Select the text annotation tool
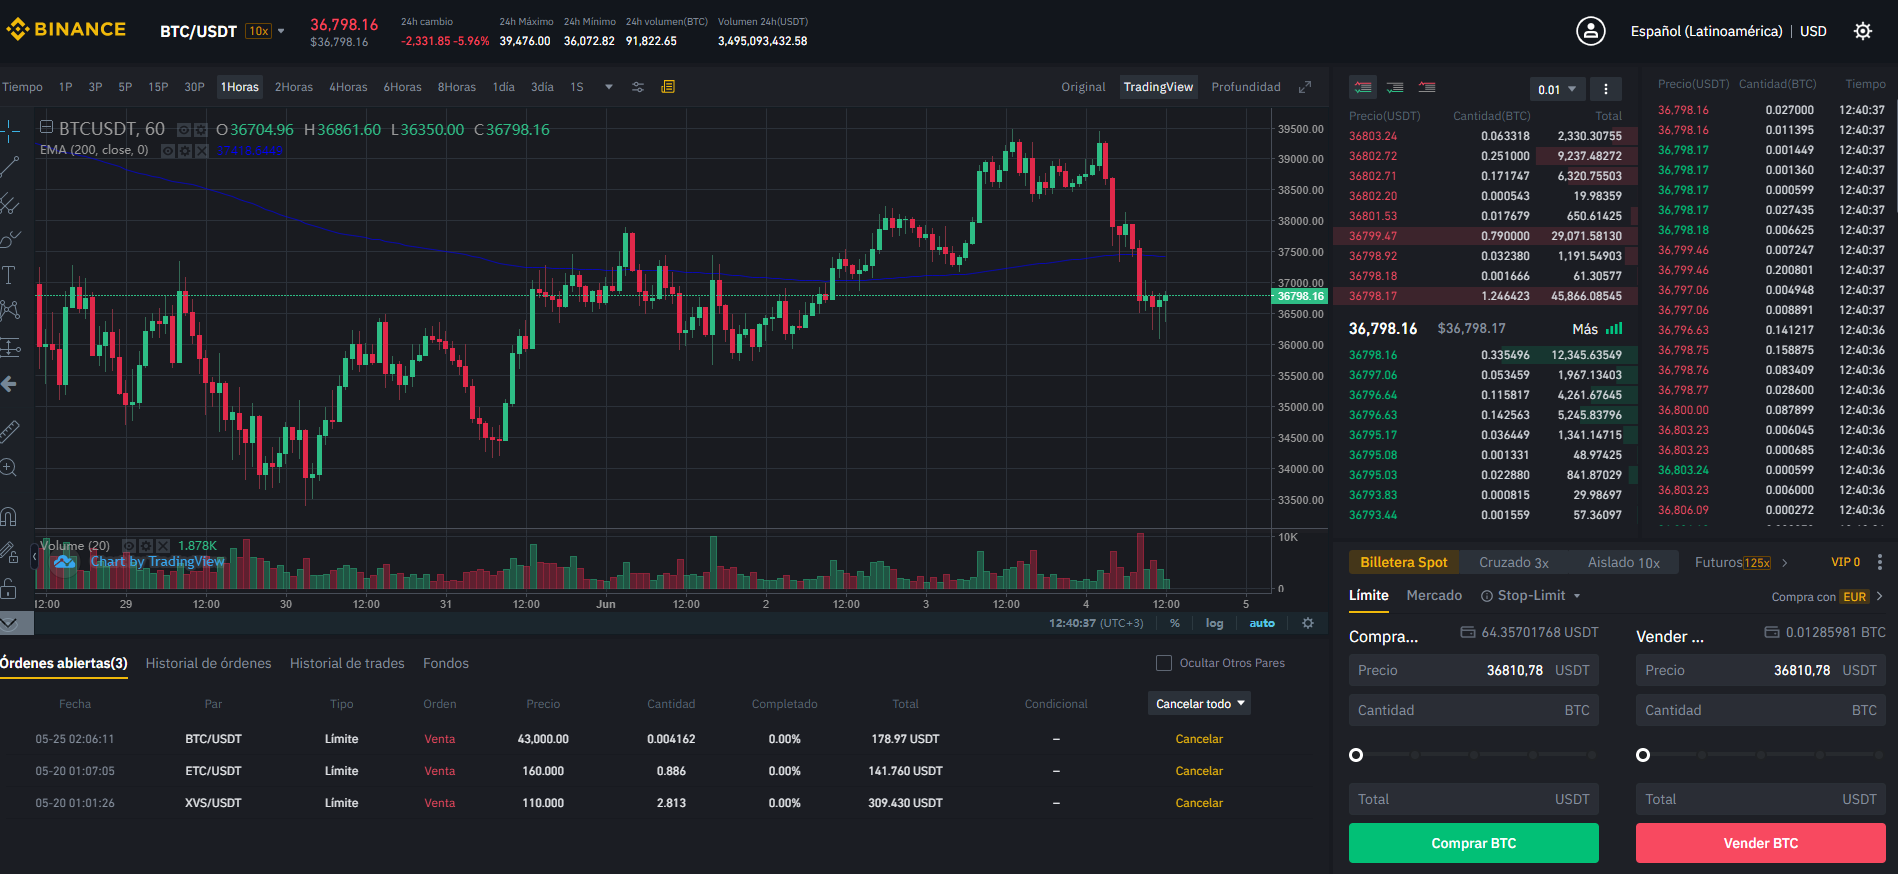This screenshot has height=874, width=1898. [x=9, y=275]
